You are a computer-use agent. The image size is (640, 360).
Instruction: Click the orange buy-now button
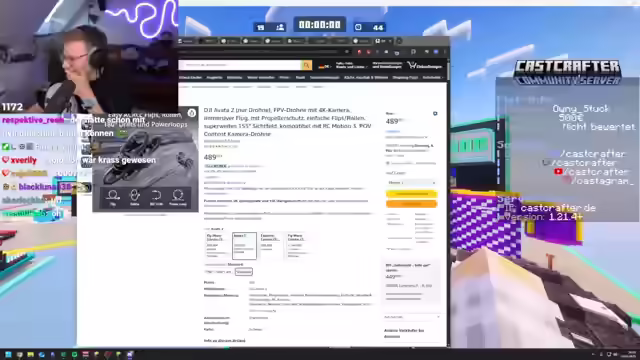pyautogui.click(x=411, y=203)
